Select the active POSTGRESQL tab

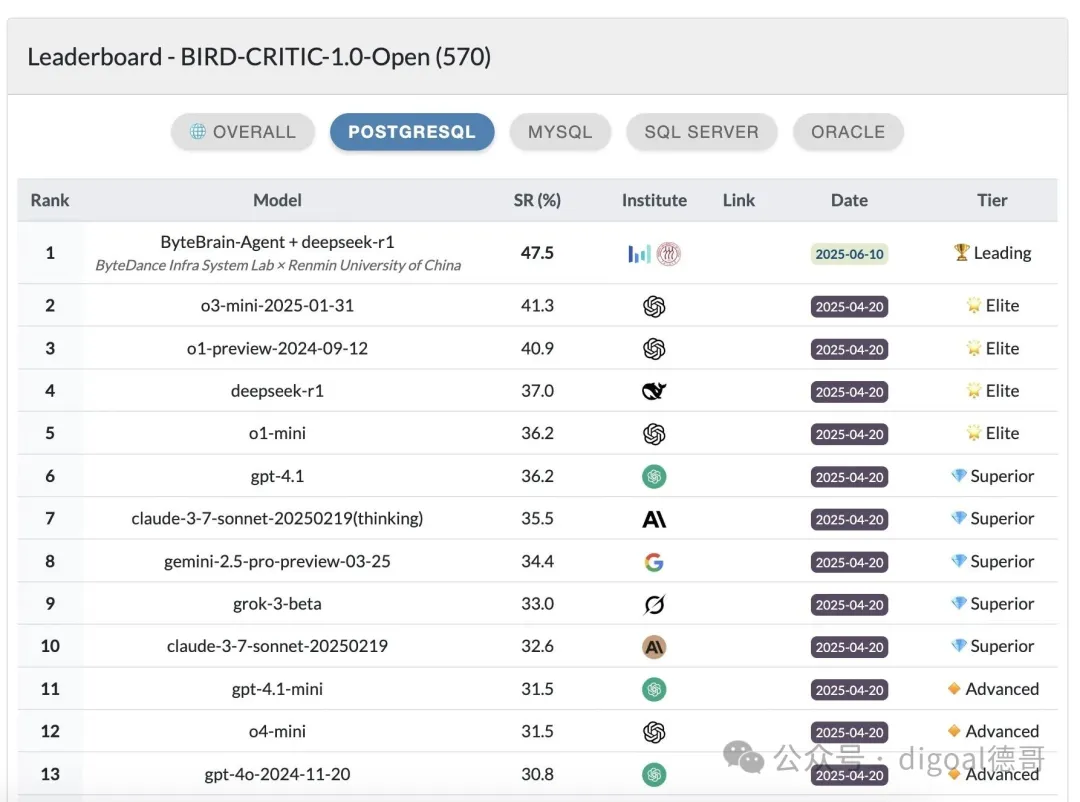click(x=412, y=132)
